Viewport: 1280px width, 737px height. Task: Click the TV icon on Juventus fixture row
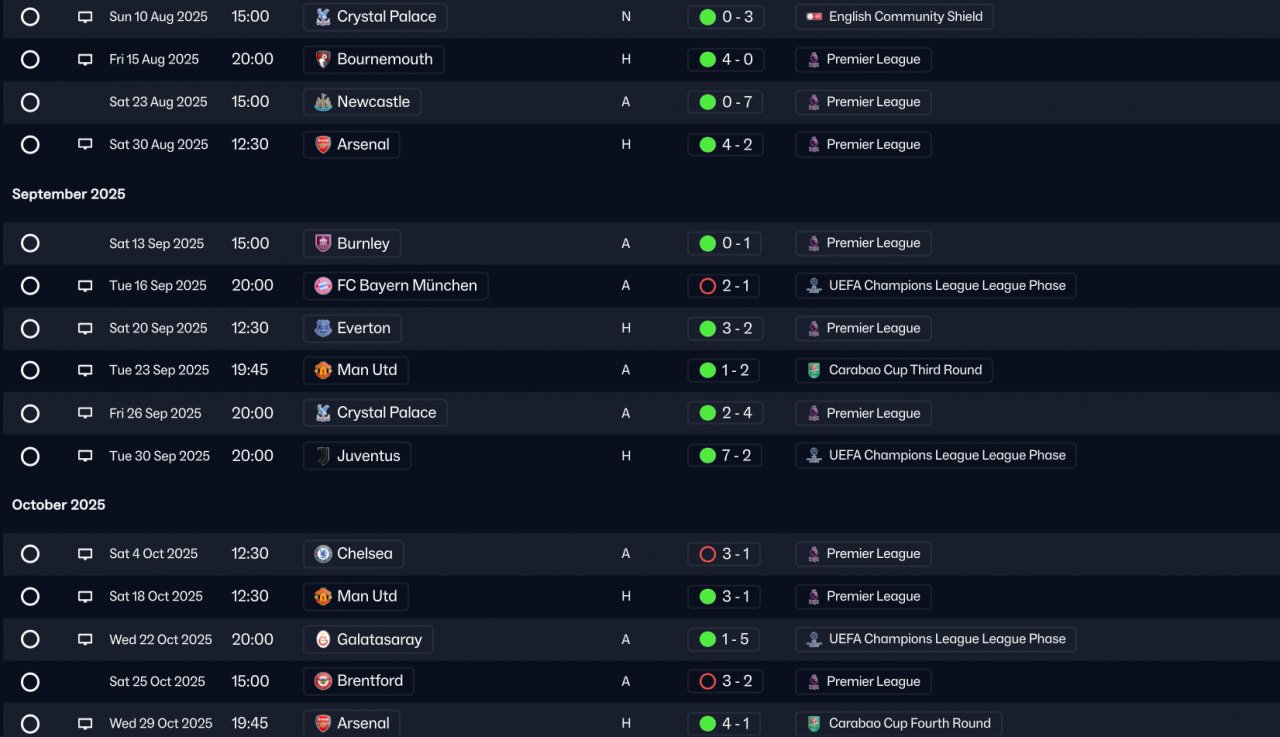(85, 456)
